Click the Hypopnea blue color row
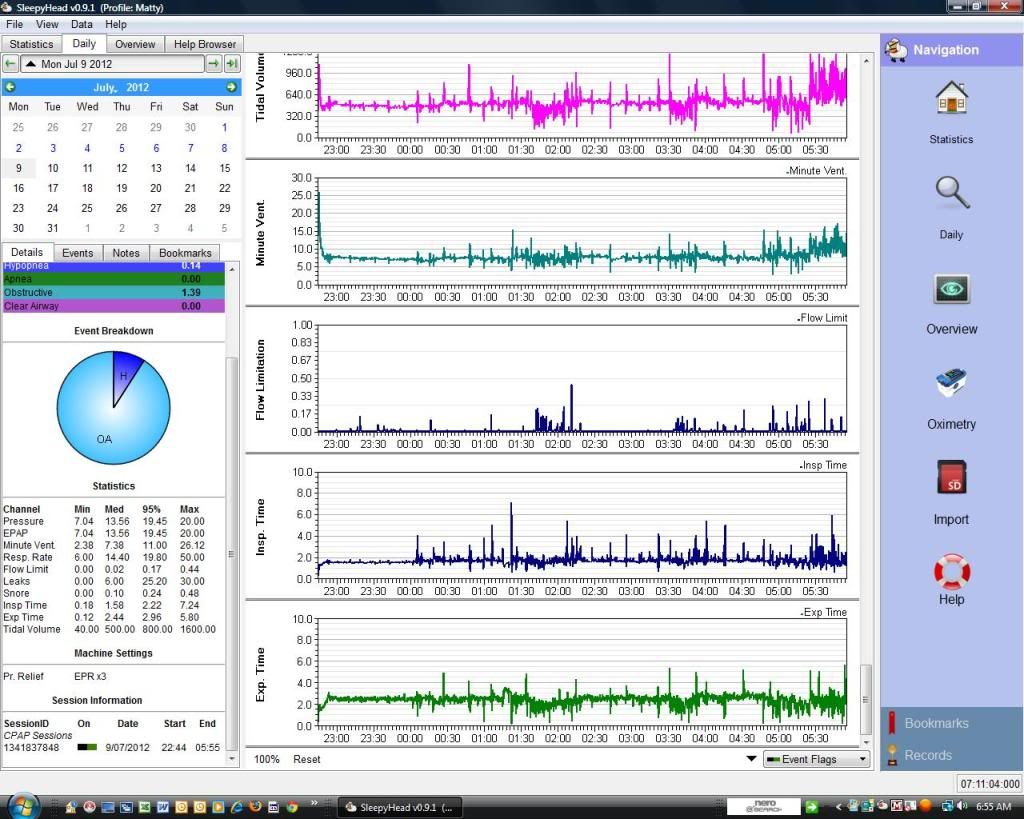This screenshot has height=819, width=1024. tap(114, 266)
